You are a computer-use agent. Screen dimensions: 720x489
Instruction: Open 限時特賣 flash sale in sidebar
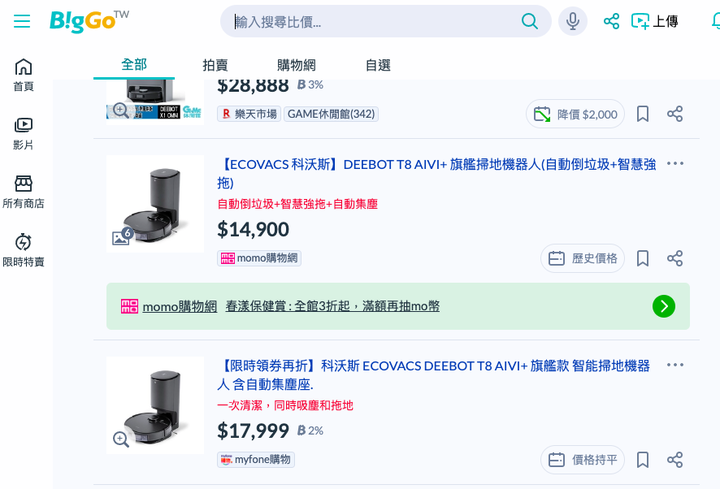click(23, 251)
